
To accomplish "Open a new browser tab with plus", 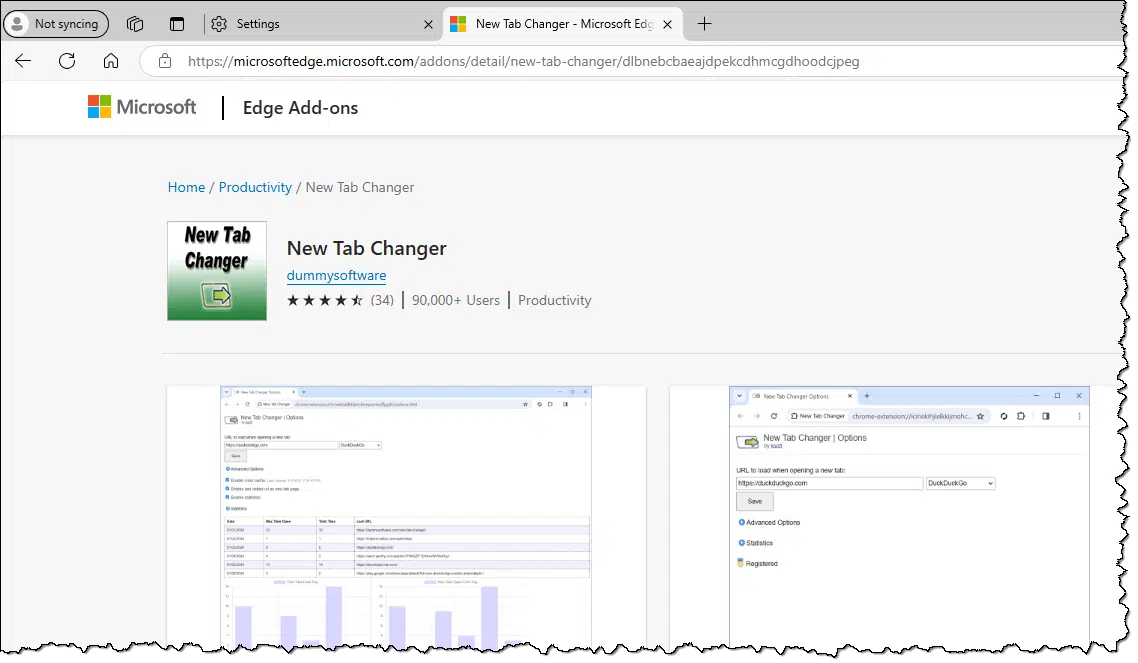I will coord(704,24).
